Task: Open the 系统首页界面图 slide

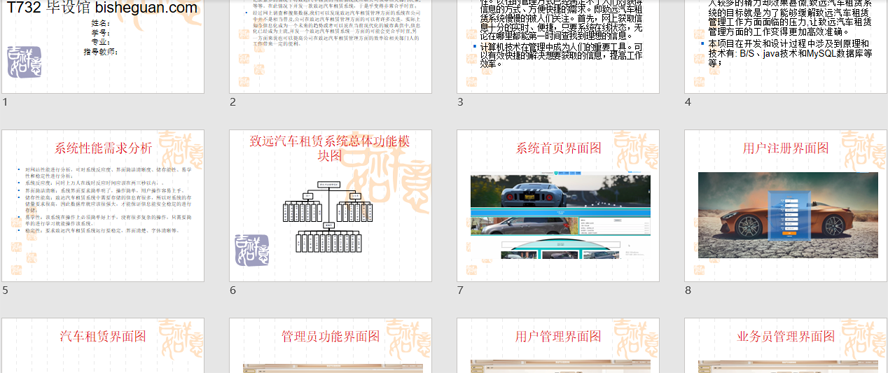Action: [x=558, y=205]
